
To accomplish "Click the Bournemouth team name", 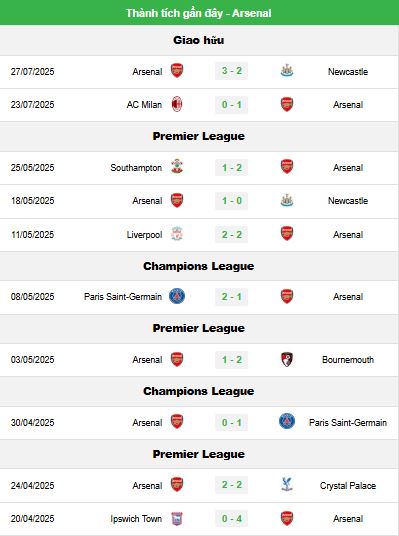I will click(x=348, y=360).
